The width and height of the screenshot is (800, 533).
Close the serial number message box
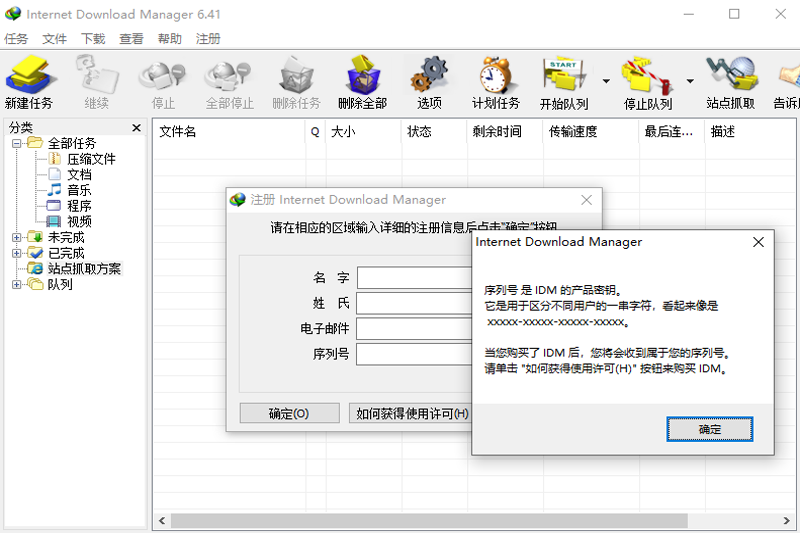click(758, 242)
